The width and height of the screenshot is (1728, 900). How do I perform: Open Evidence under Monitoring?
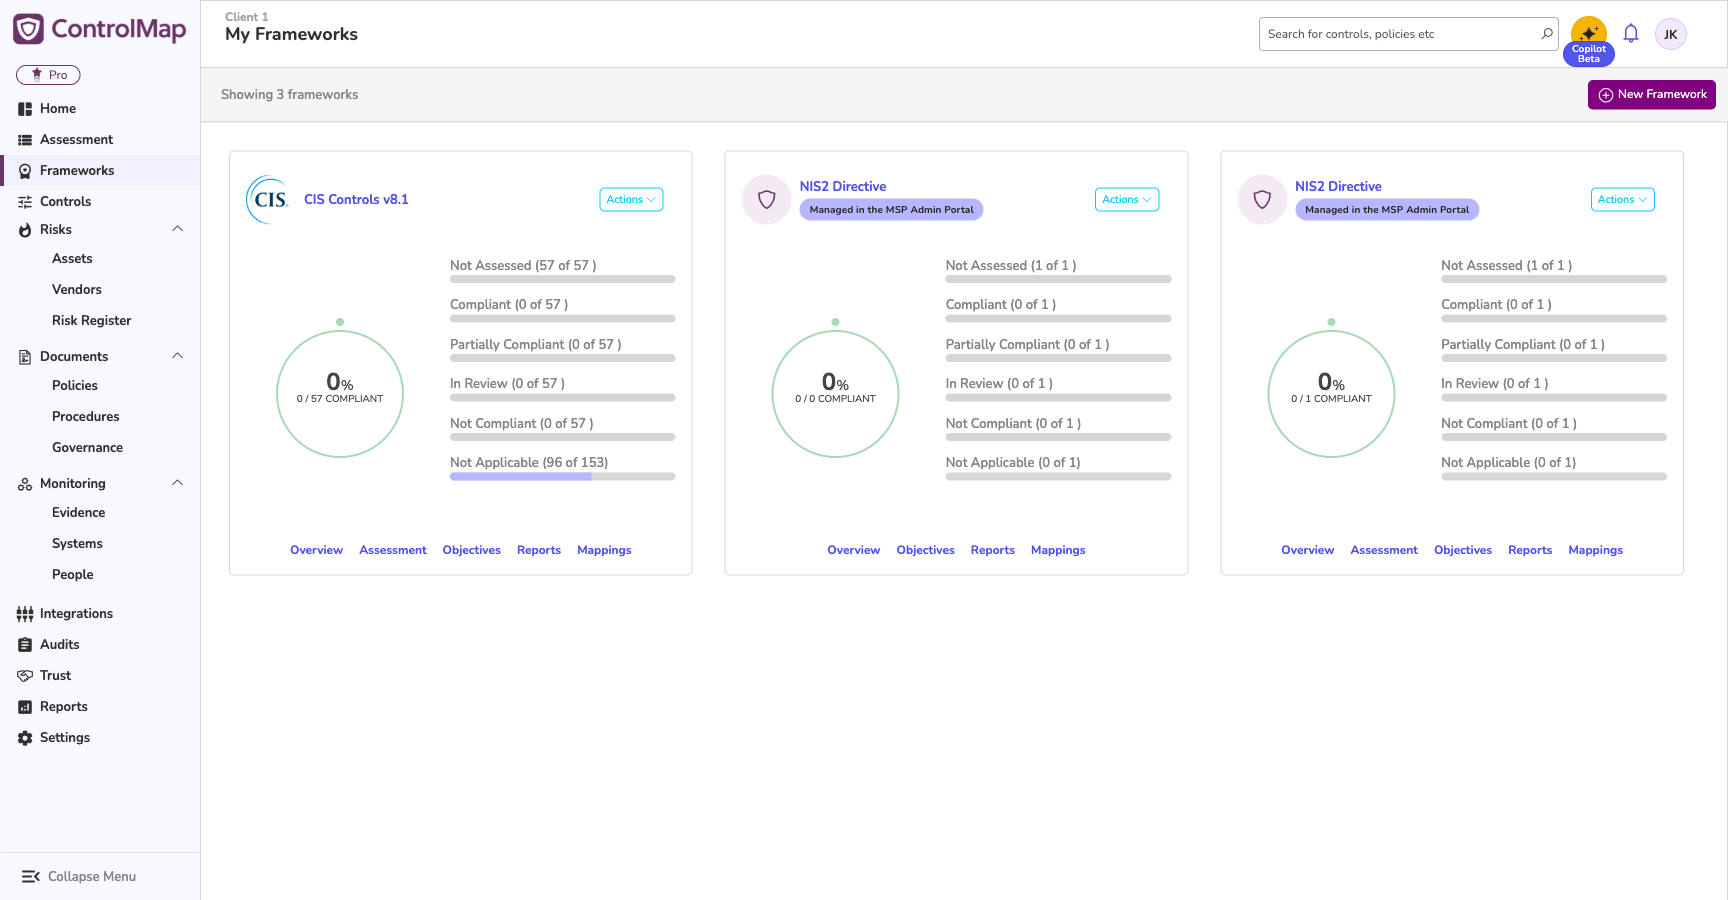tap(79, 513)
